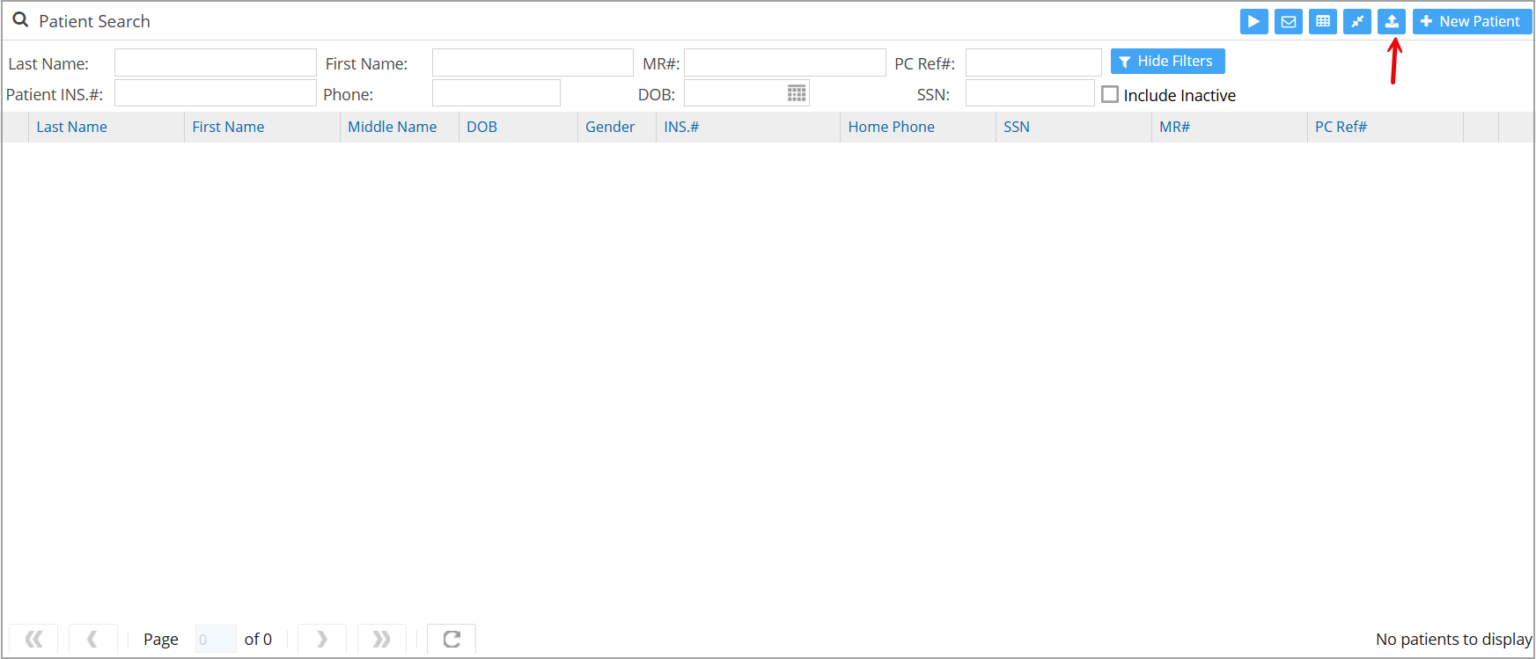Click the Page number stepper field

(214, 639)
